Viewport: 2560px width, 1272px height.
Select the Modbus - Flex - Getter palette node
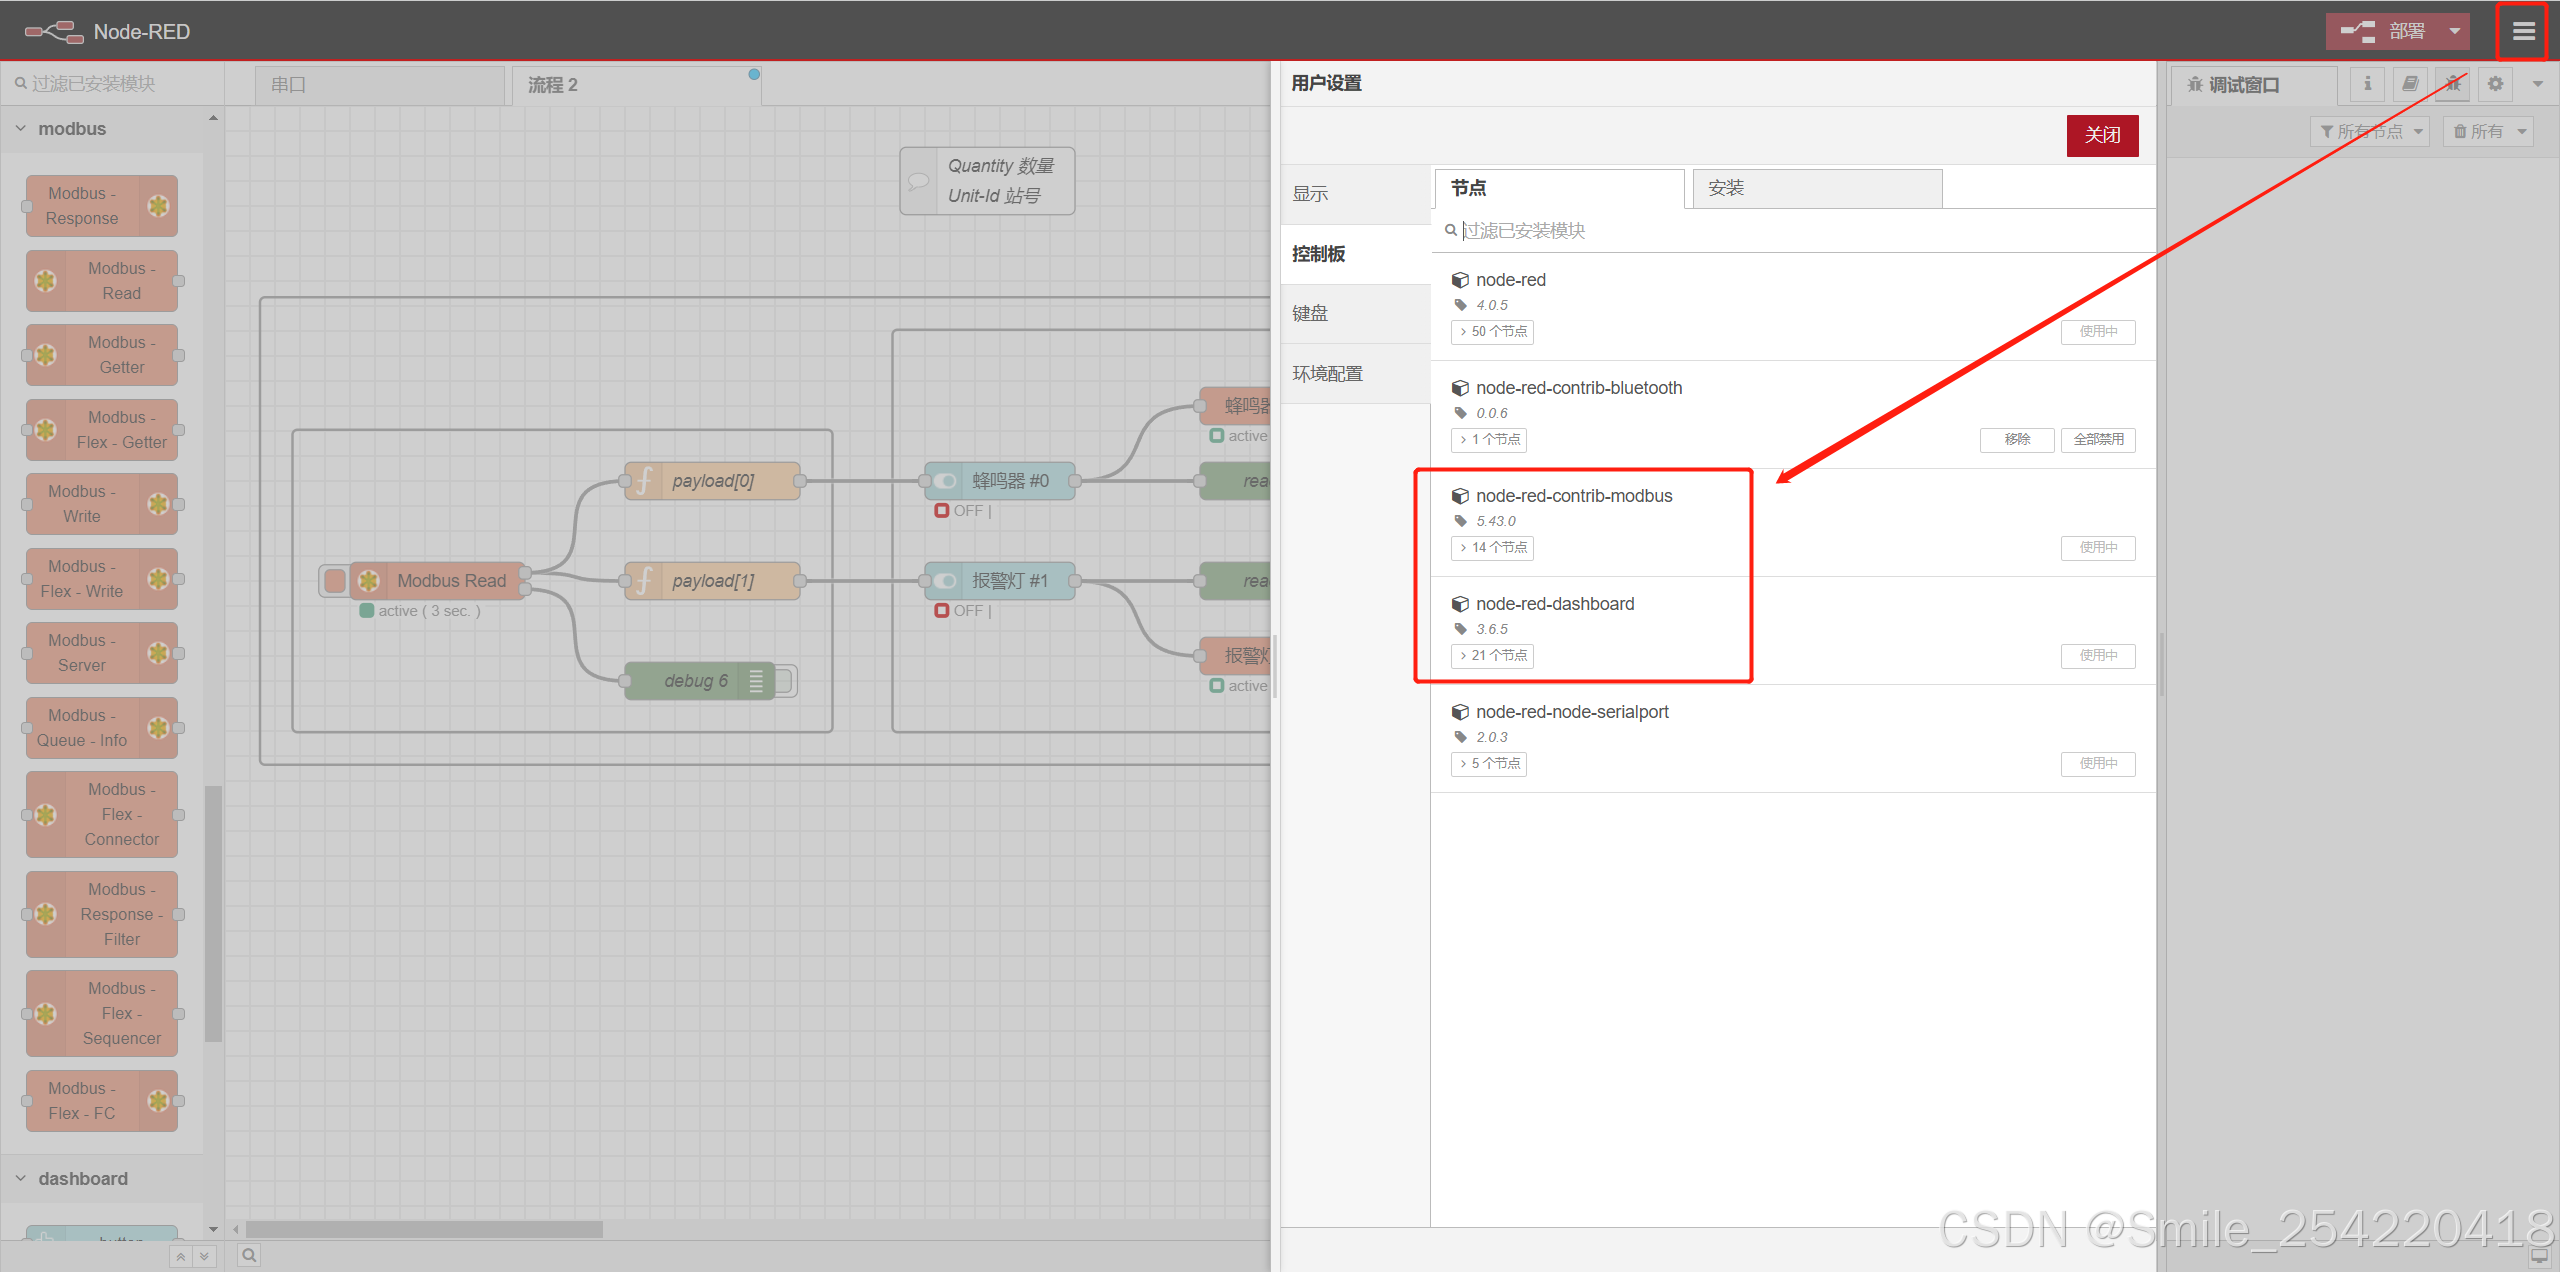click(102, 430)
